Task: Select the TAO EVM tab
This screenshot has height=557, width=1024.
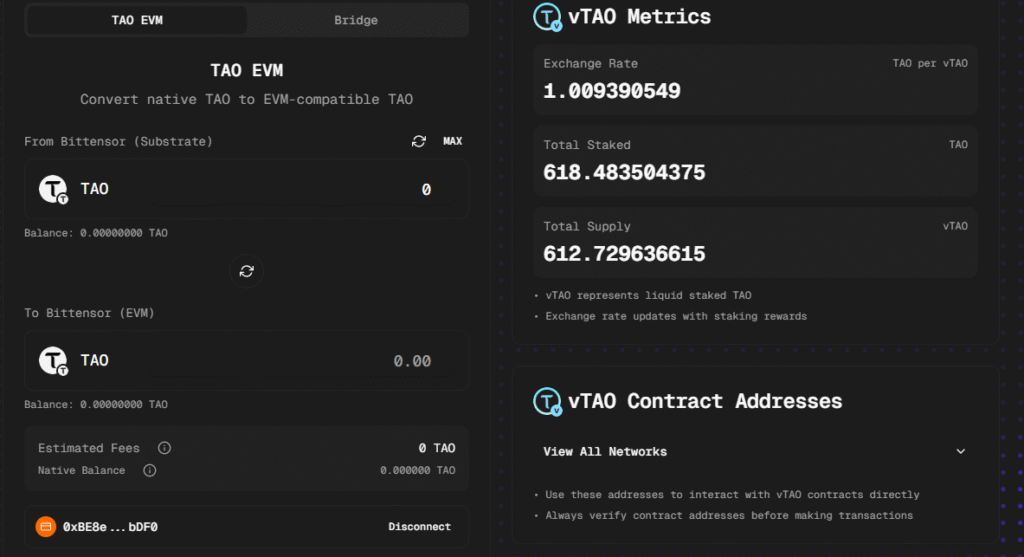Action: 136,20
